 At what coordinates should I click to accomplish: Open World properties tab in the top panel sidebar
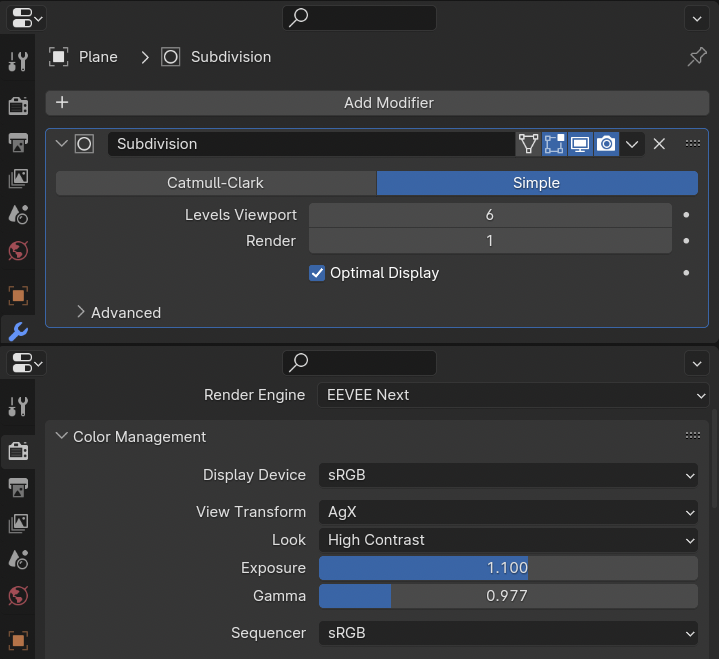click(x=18, y=251)
